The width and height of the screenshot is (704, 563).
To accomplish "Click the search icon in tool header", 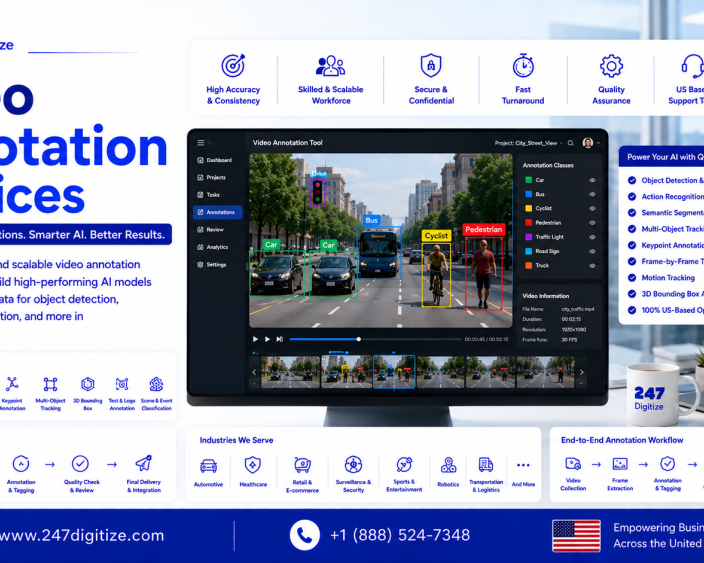I will [x=571, y=143].
